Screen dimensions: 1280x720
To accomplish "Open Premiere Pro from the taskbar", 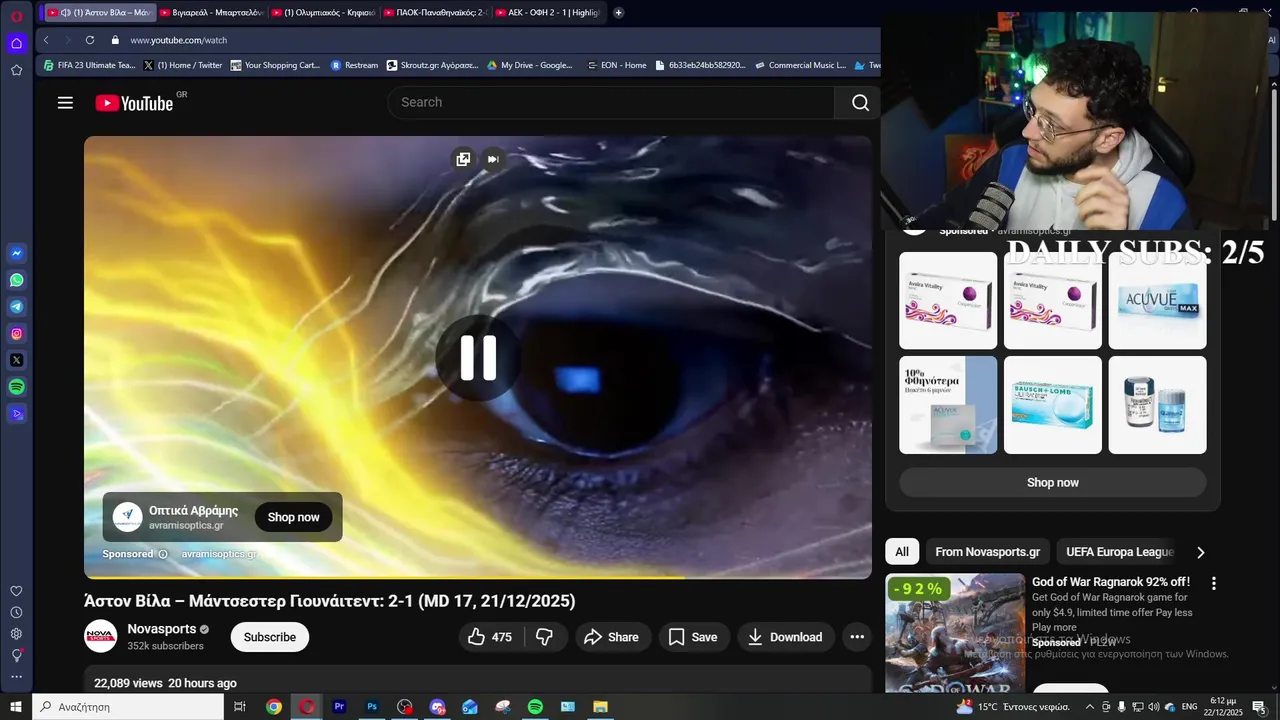I will 339,707.
